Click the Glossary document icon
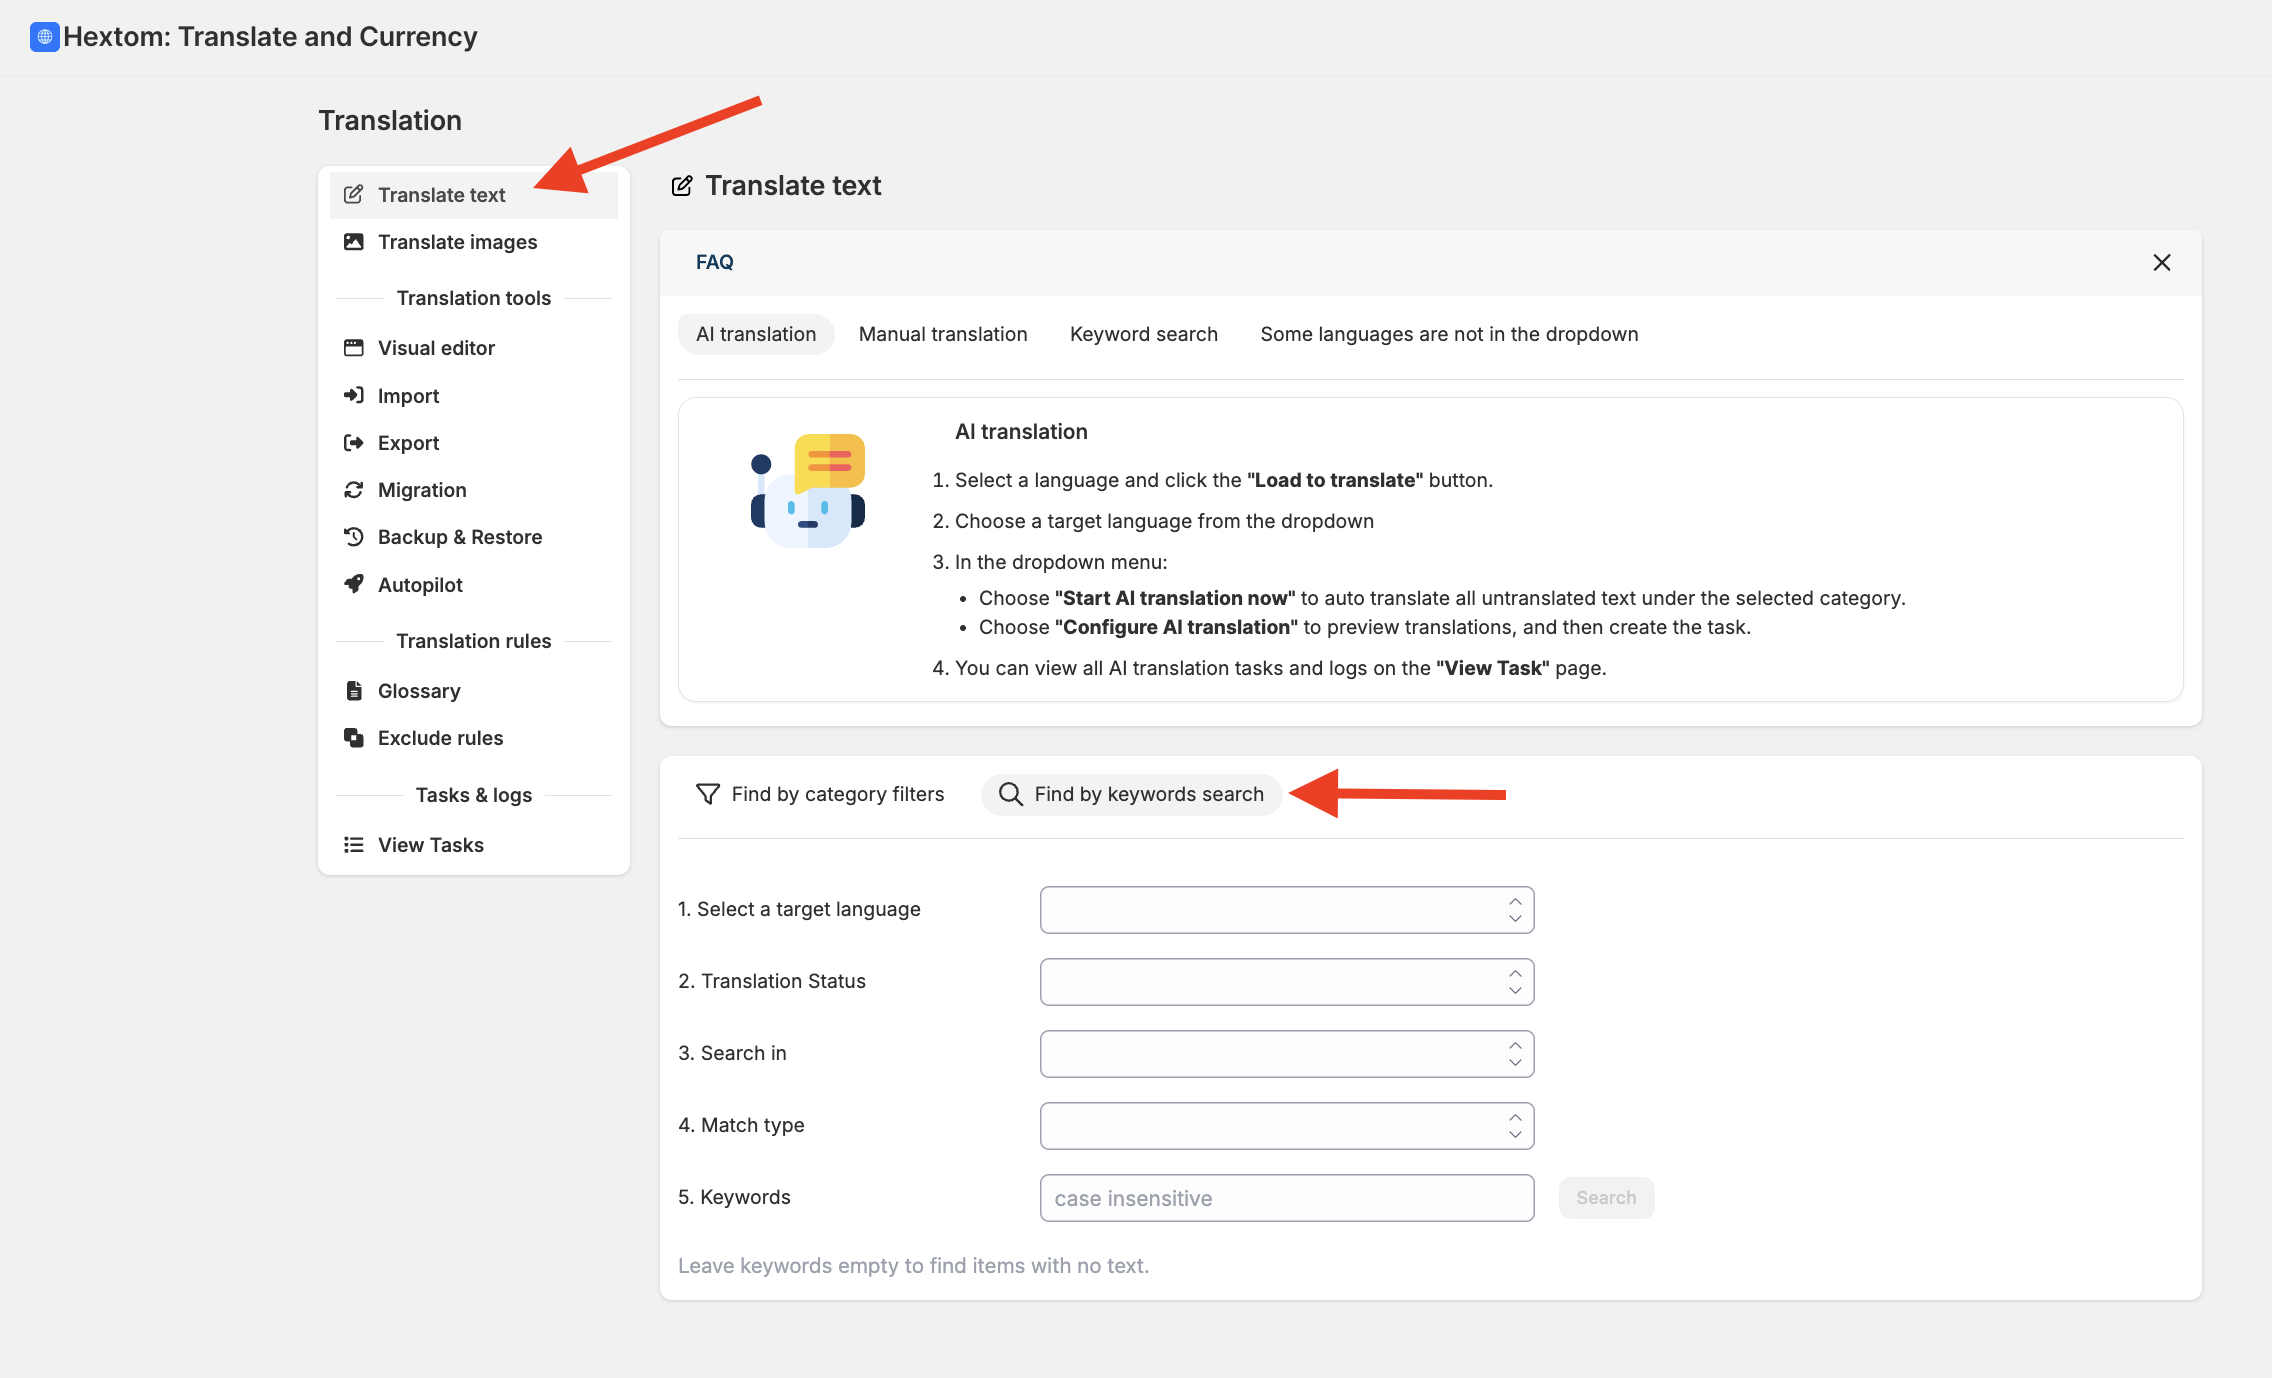This screenshot has height=1378, width=2272. point(353,690)
